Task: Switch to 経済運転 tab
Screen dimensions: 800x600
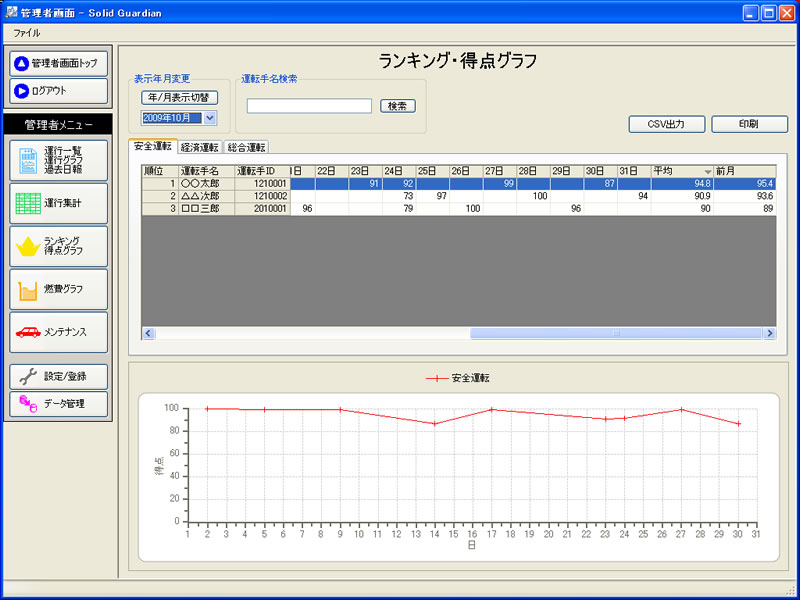Action: click(x=201, y=147)
